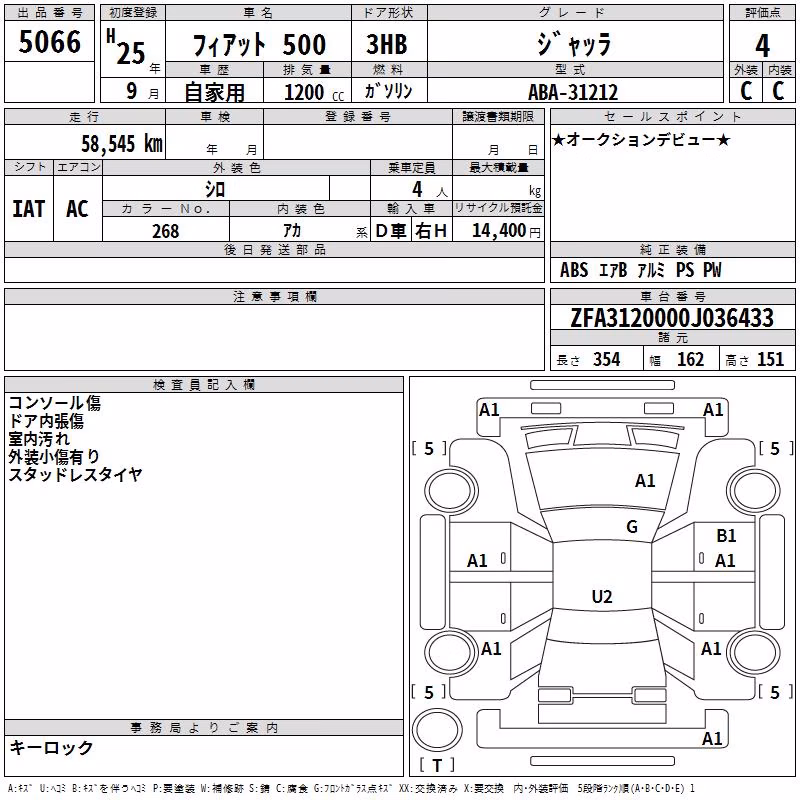Click the rear-right wheel circle
This screenshot has width=800, height=800.
point(754,653)
